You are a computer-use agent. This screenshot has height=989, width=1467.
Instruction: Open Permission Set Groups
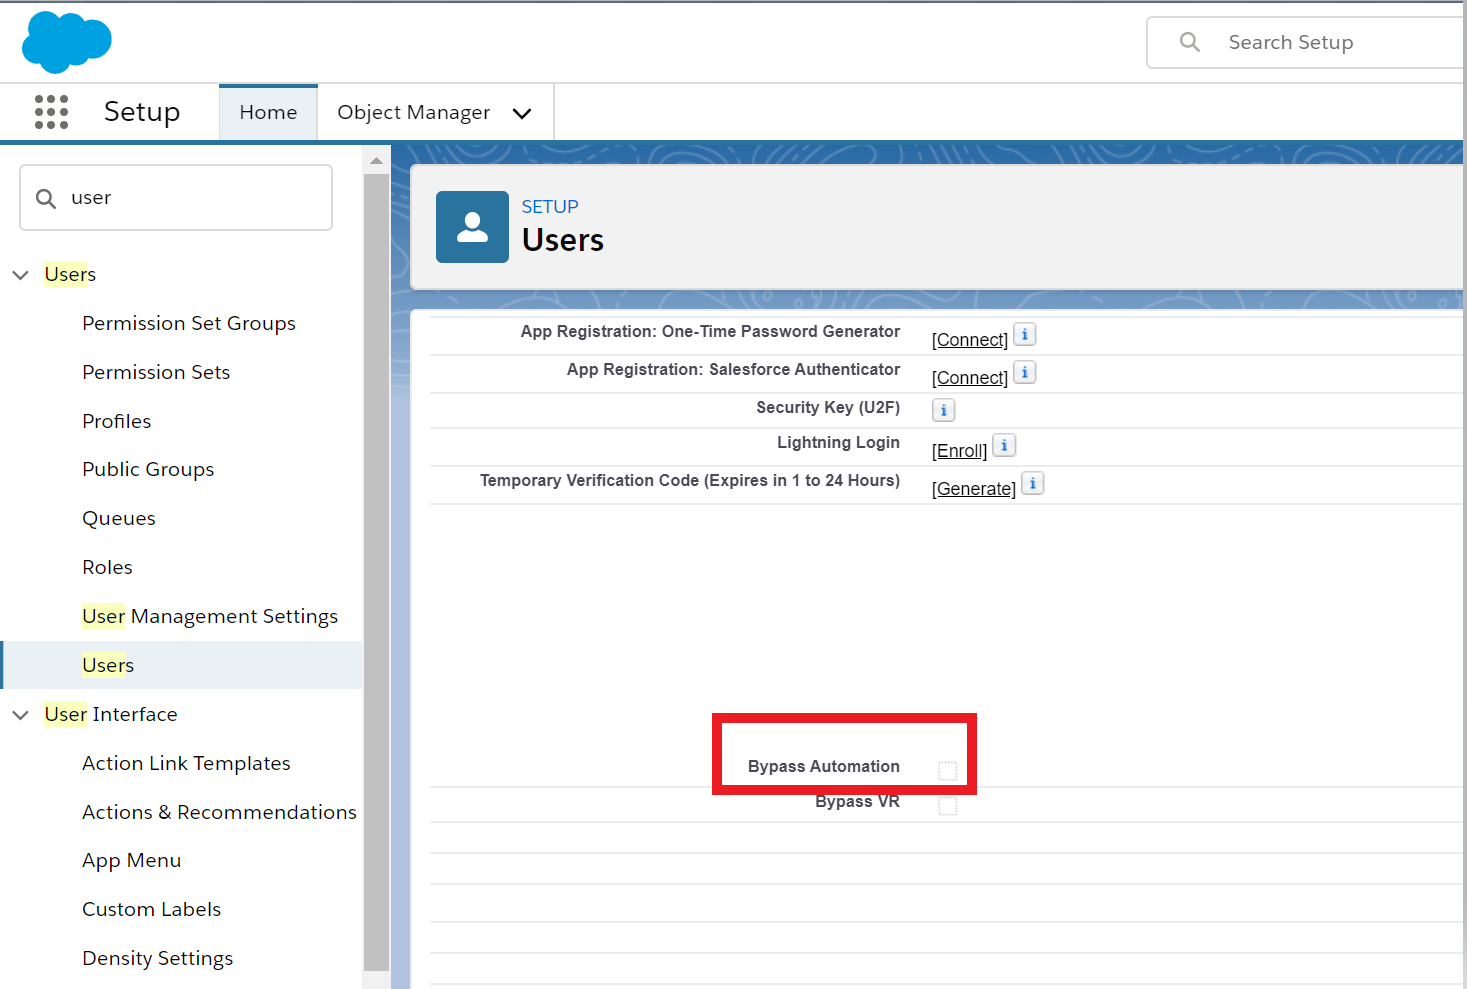pyautogui.click(x=189, y=323)
